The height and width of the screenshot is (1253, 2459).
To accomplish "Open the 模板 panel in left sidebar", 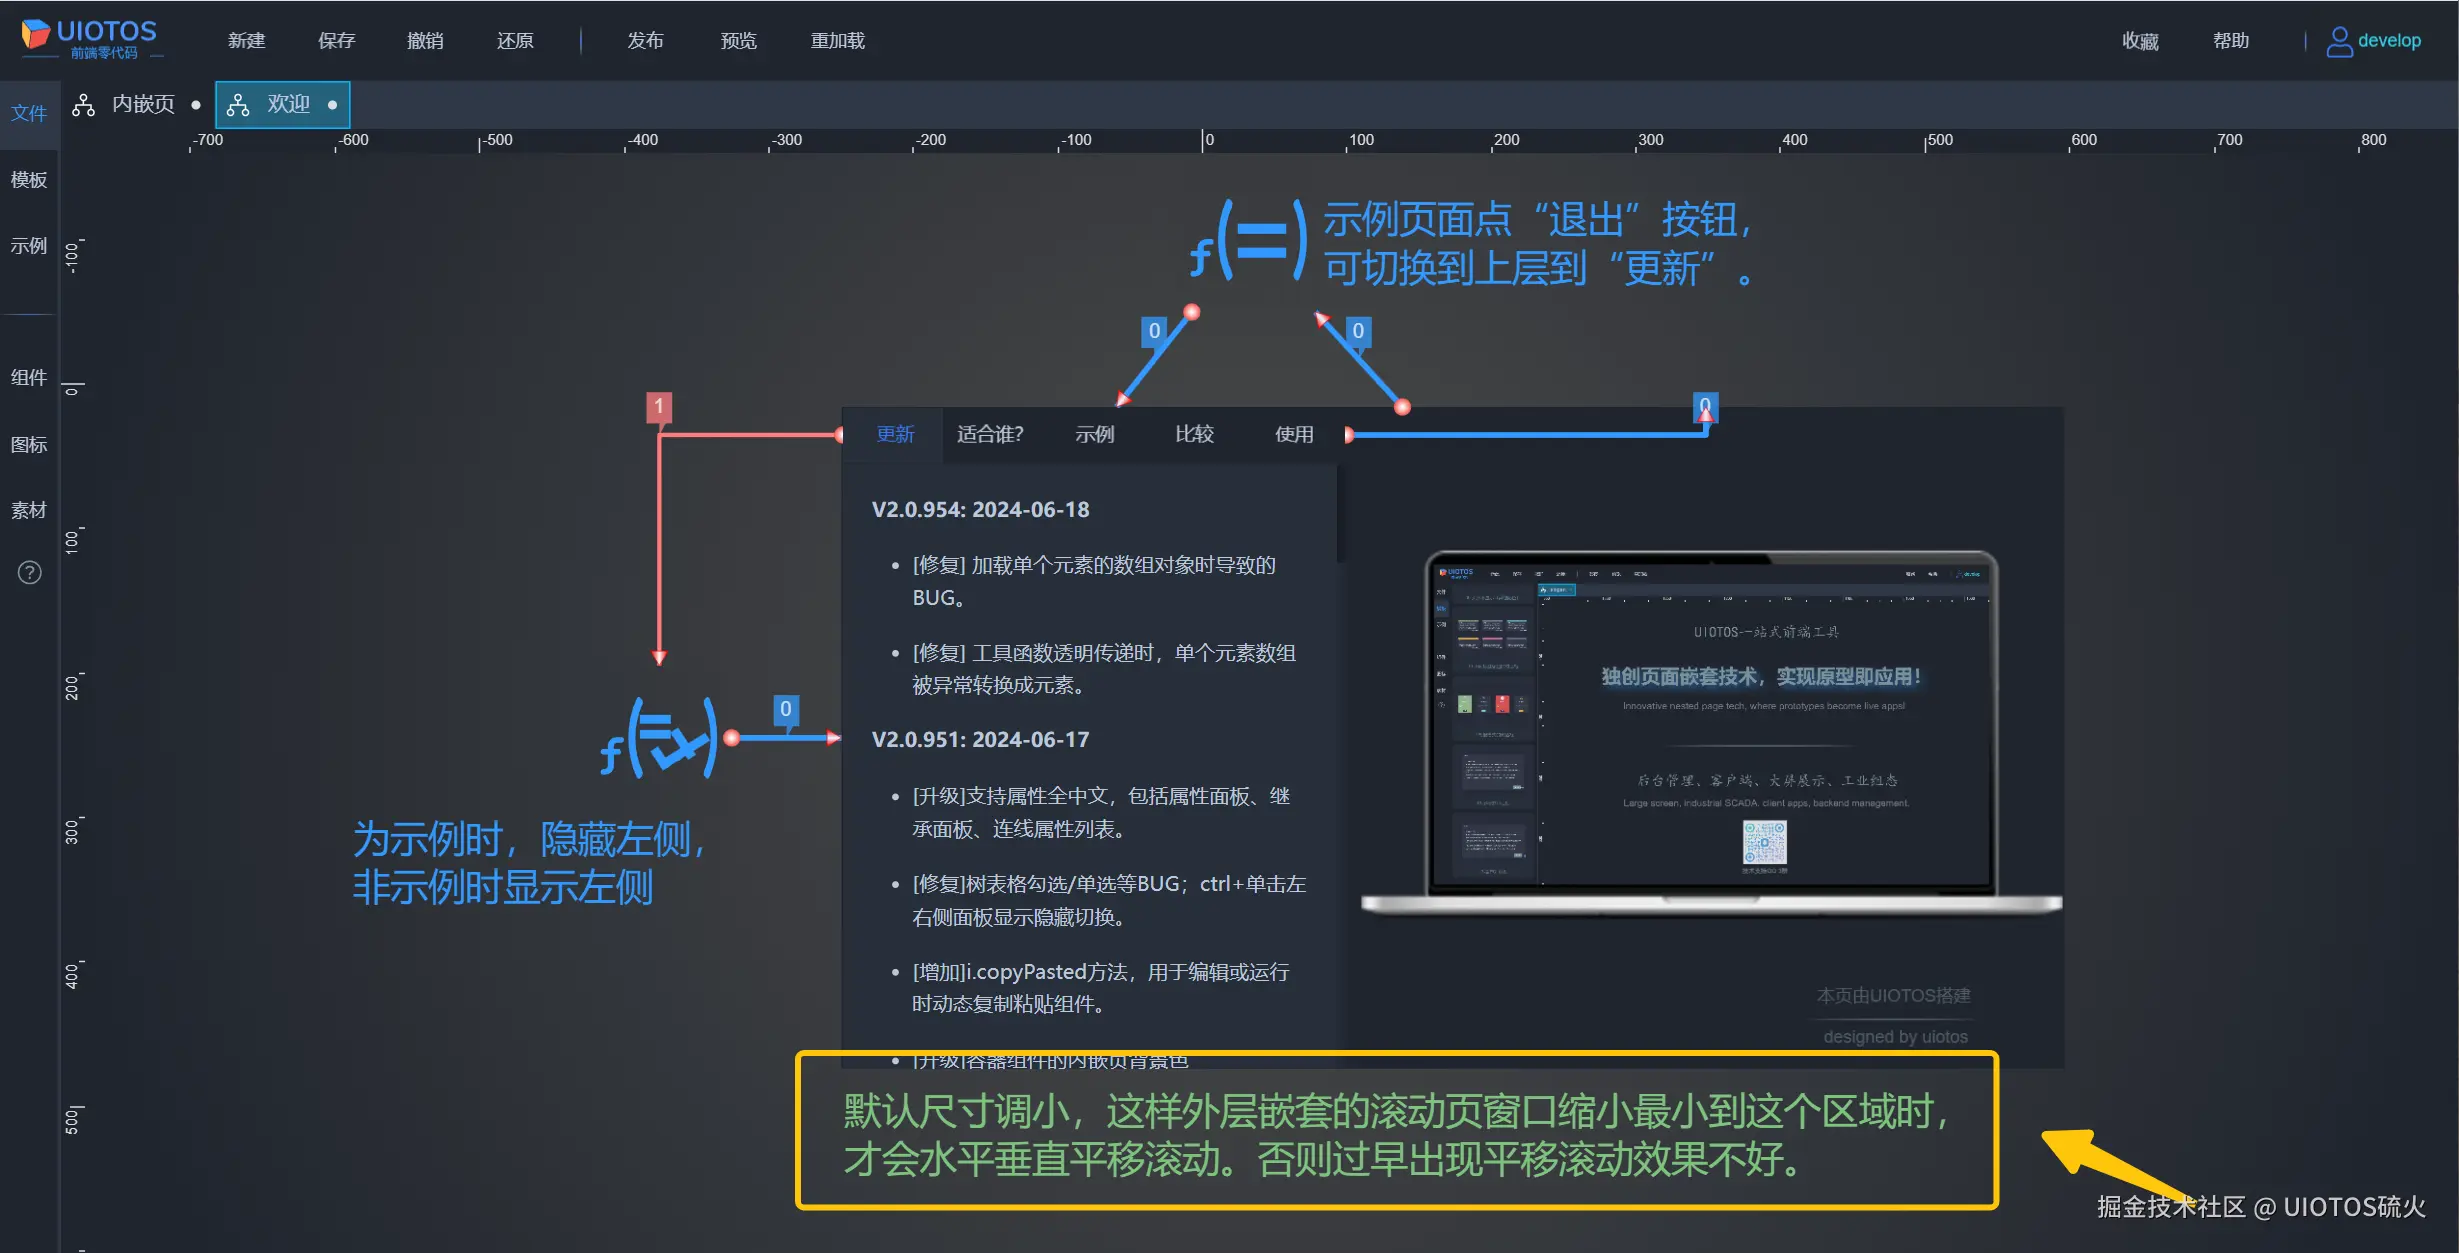I will 29,180.
